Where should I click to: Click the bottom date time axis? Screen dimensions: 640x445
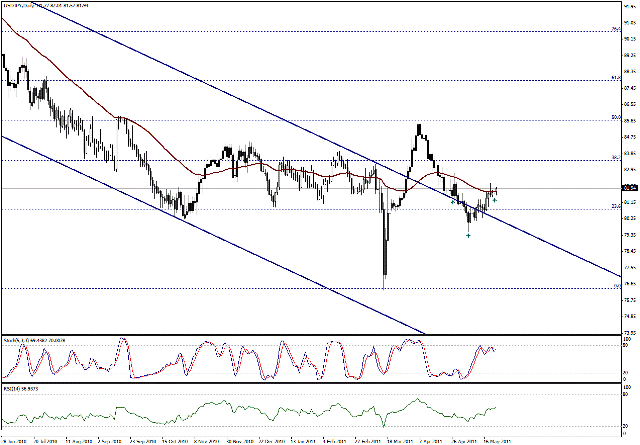coord(300,438)
